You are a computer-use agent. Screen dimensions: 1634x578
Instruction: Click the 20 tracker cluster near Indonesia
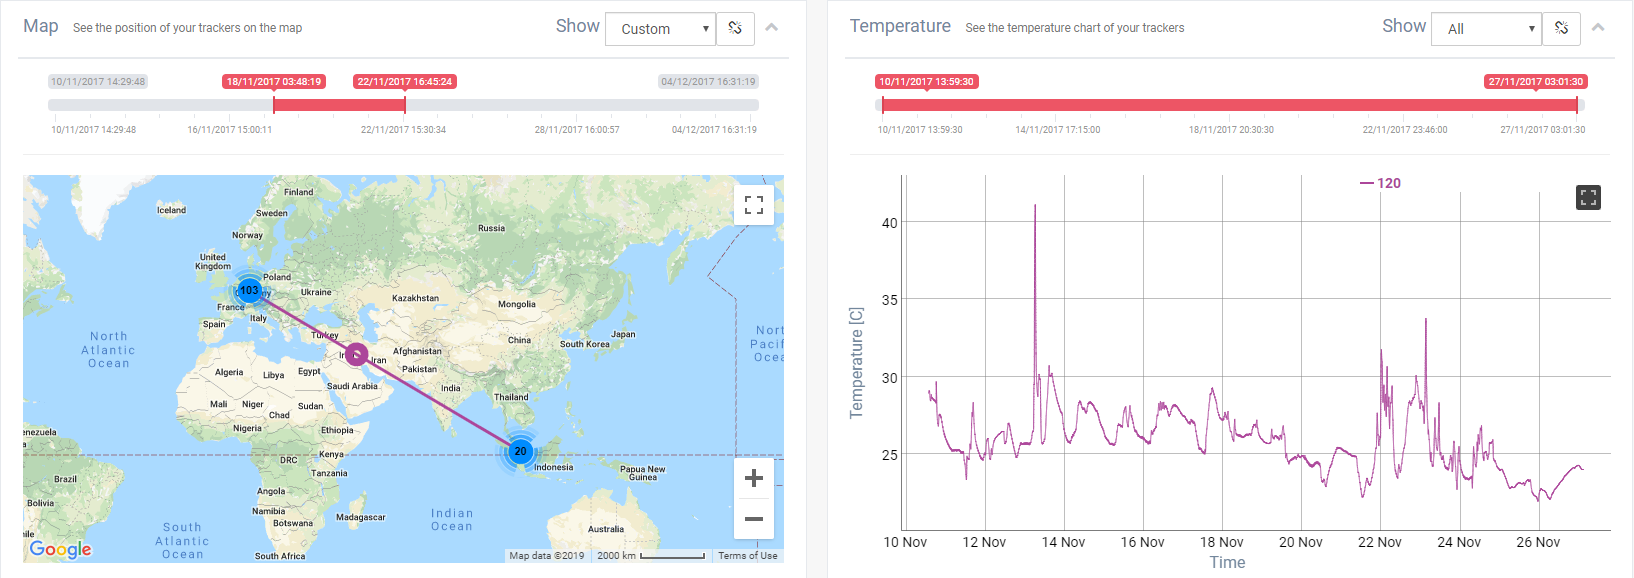tap(520, 451)
